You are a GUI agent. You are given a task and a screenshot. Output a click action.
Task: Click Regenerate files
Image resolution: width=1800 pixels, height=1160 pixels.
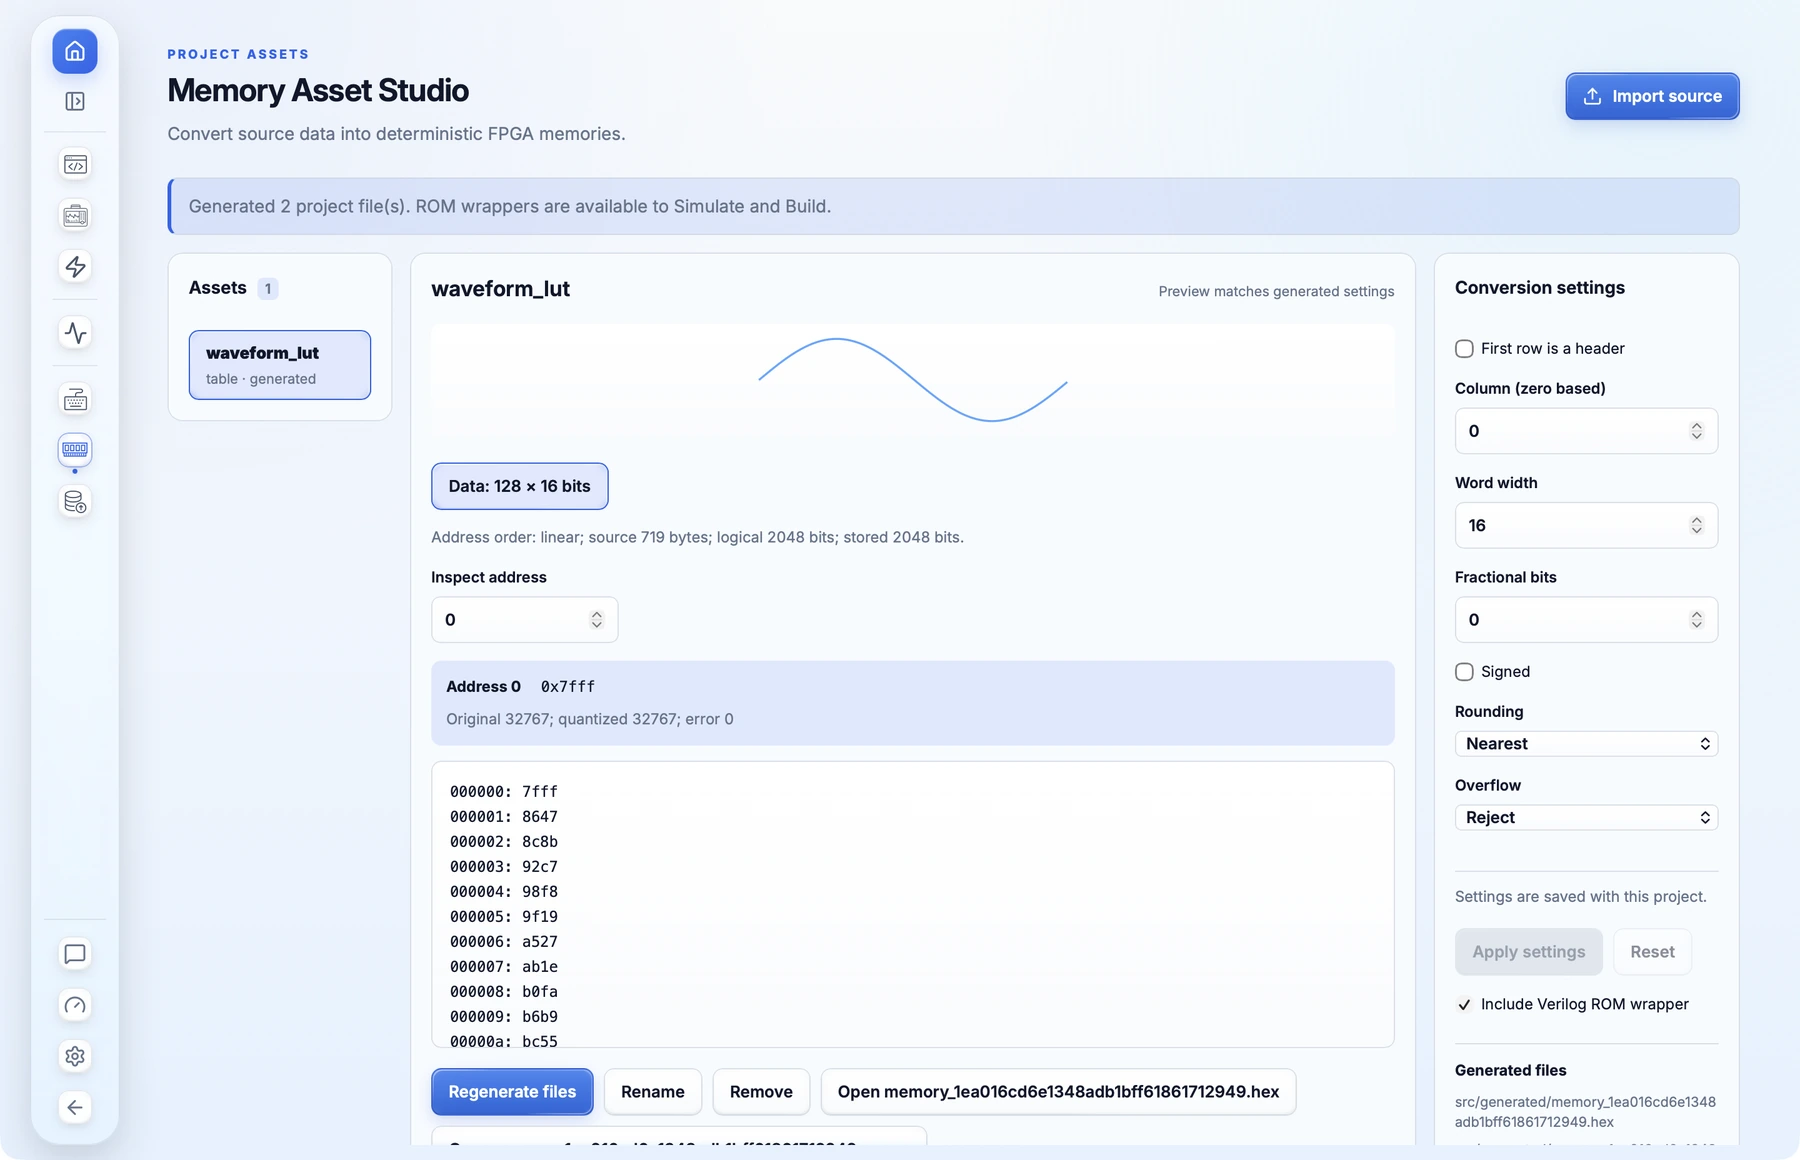click(512, 1092)
